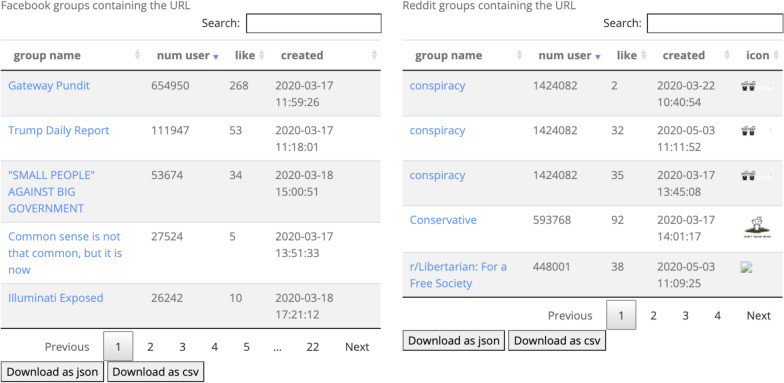Click Next in Reddit table pagination
This screenshot has height=383, width=784.
pos(759,316)
